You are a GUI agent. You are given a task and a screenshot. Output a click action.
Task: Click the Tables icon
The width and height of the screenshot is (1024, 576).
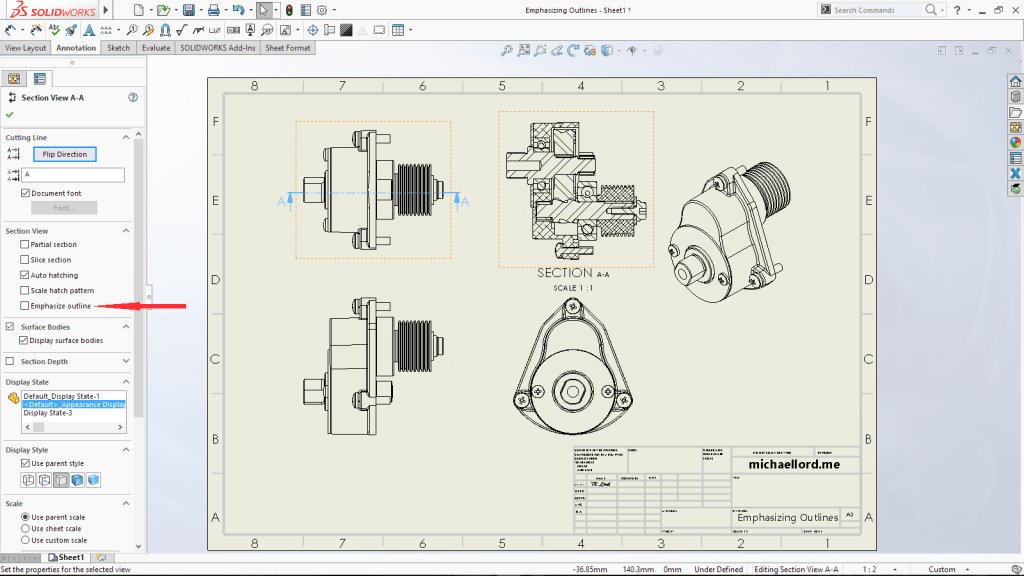pos(398,30)
